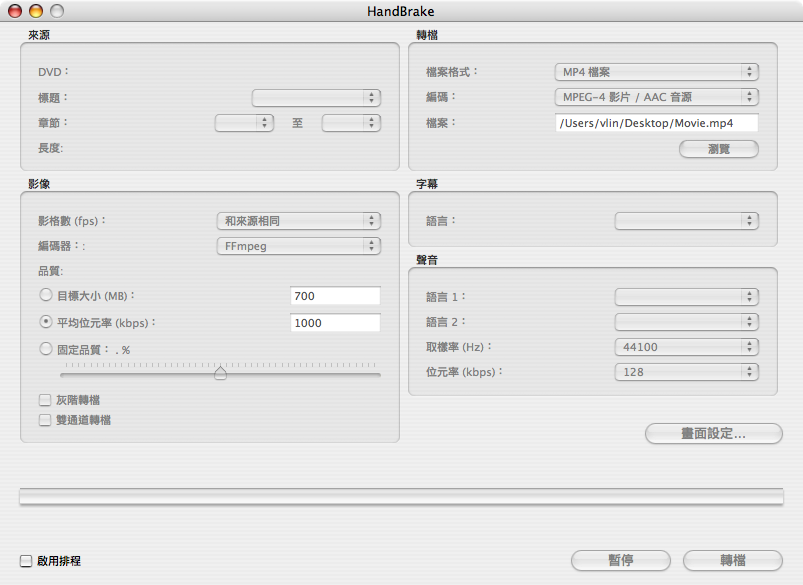
Task: Open the 語言 1 audio dropdown
Action: [x=687, y=297]
